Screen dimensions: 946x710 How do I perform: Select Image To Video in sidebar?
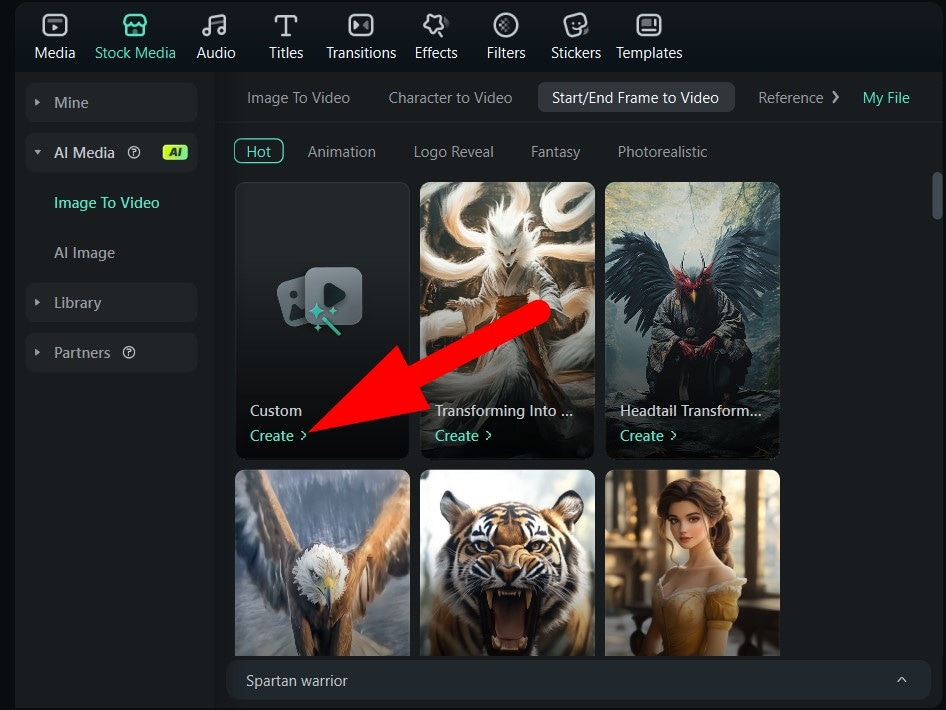pos(107,203)
